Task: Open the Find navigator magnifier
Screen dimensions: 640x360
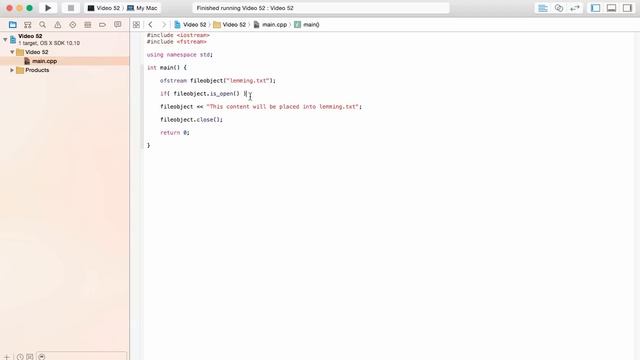Action: [x=42, y=24]
